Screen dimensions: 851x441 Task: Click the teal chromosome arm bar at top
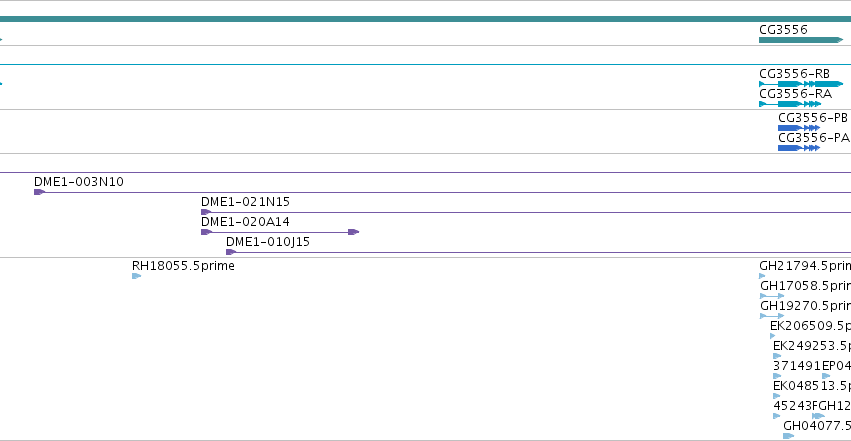(426, 19)
